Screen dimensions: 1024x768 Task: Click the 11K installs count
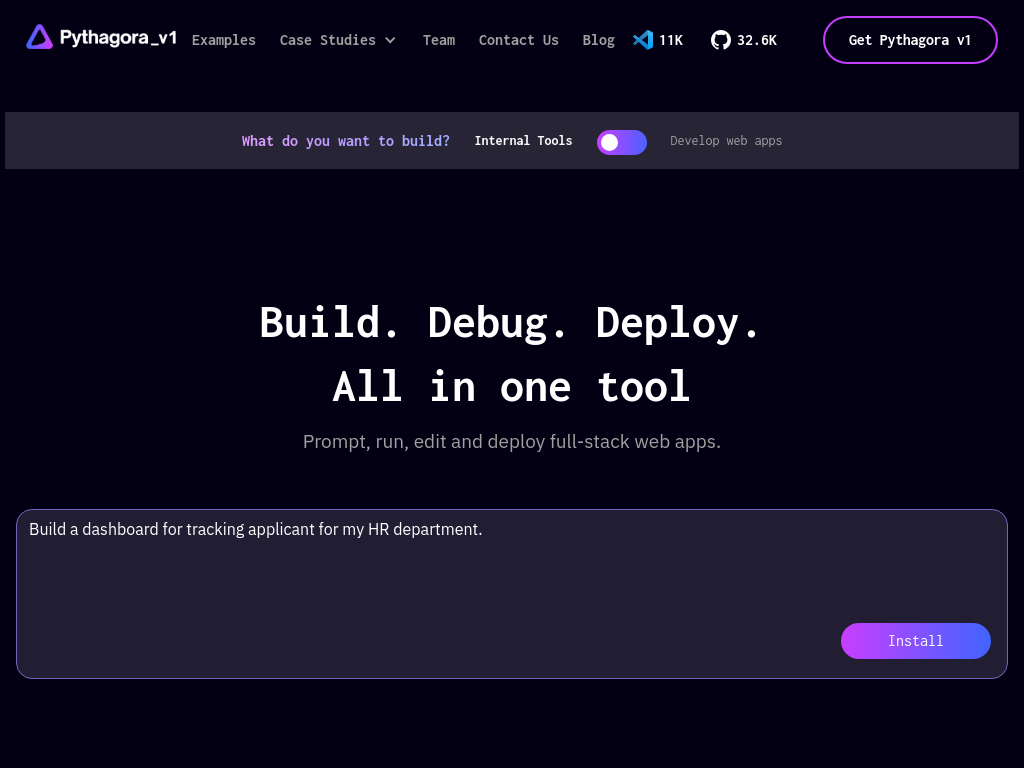671,40
